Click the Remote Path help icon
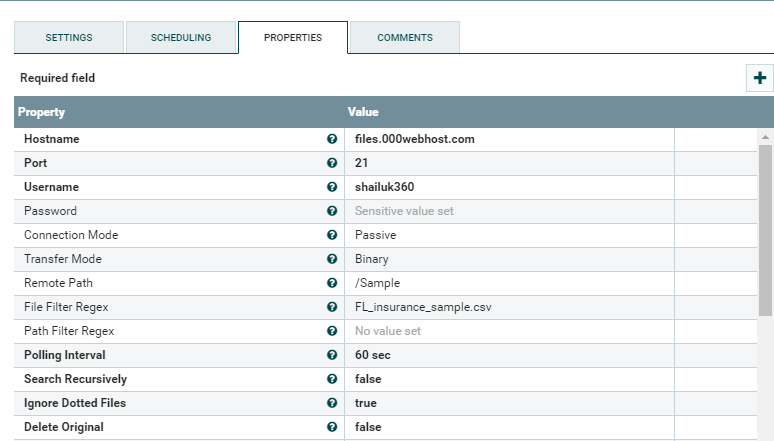 tap(332, 283)
